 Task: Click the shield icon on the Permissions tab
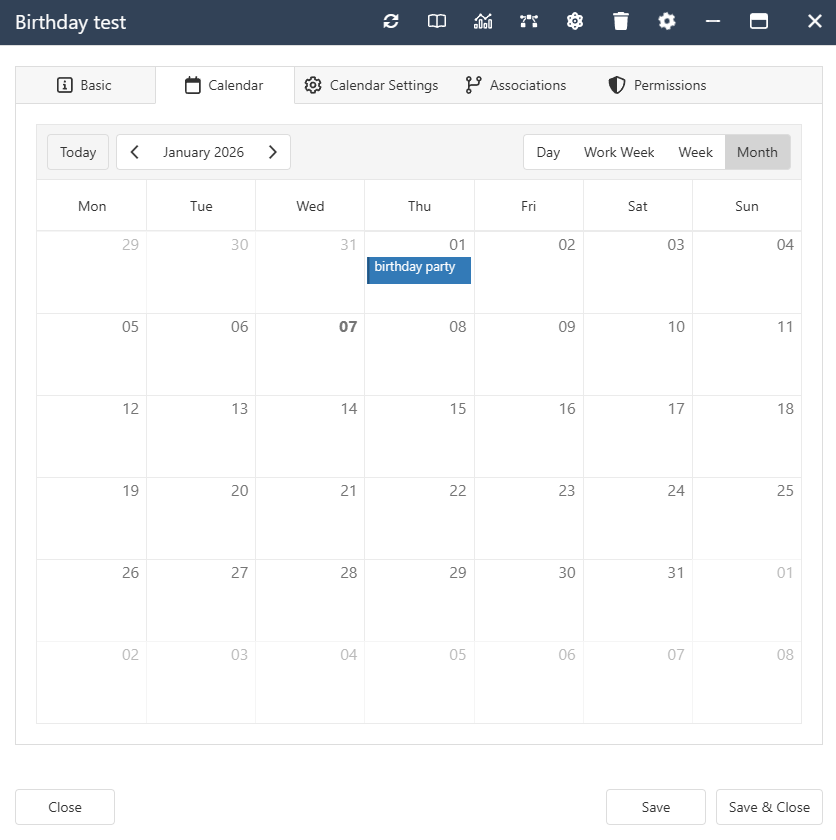616,85
